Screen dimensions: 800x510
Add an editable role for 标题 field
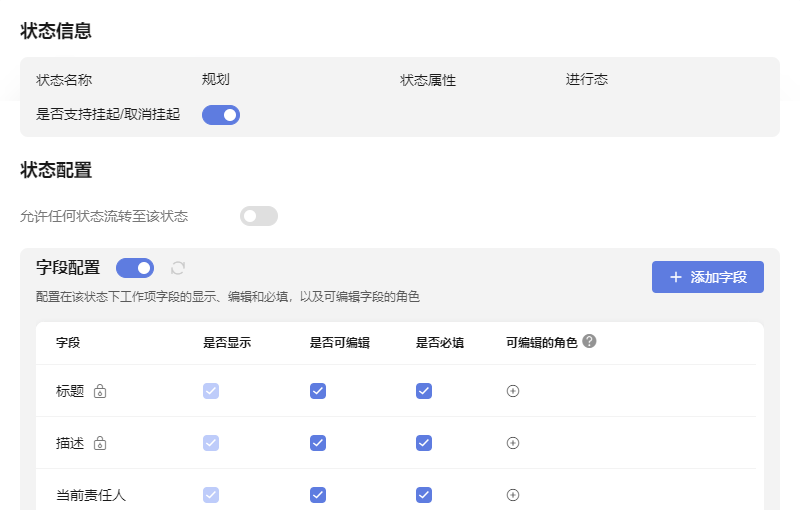coord(513,391)
